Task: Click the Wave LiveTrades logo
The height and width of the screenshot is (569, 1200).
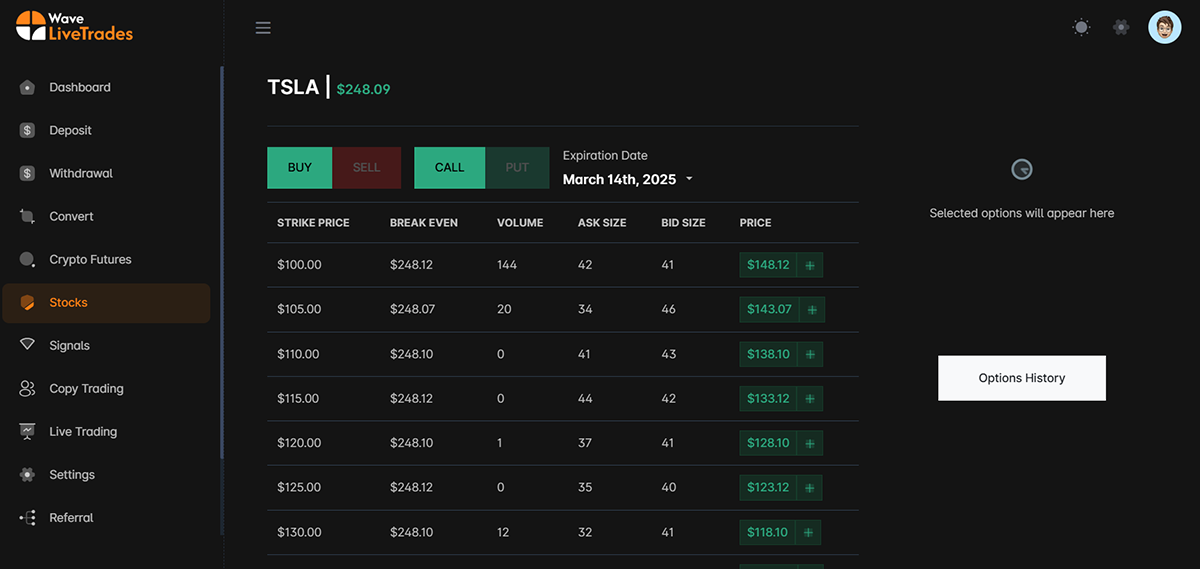Action: (75, 26)
